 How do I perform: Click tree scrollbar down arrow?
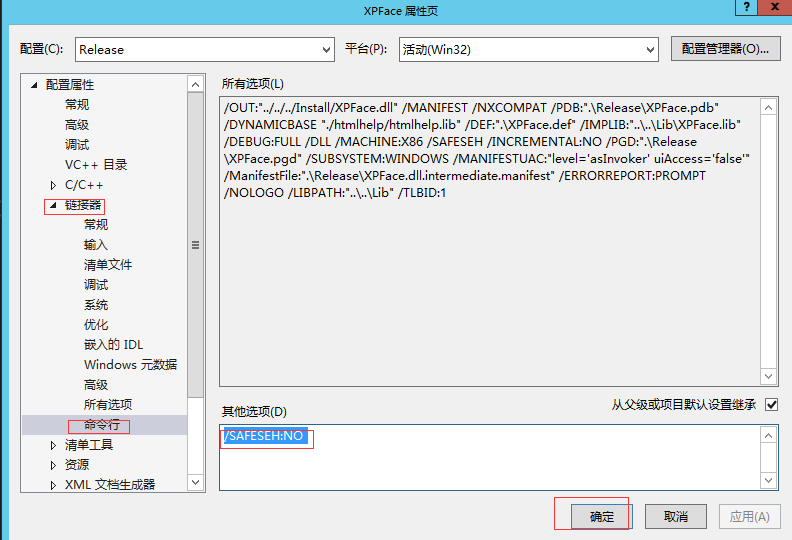tap(195, 482)
